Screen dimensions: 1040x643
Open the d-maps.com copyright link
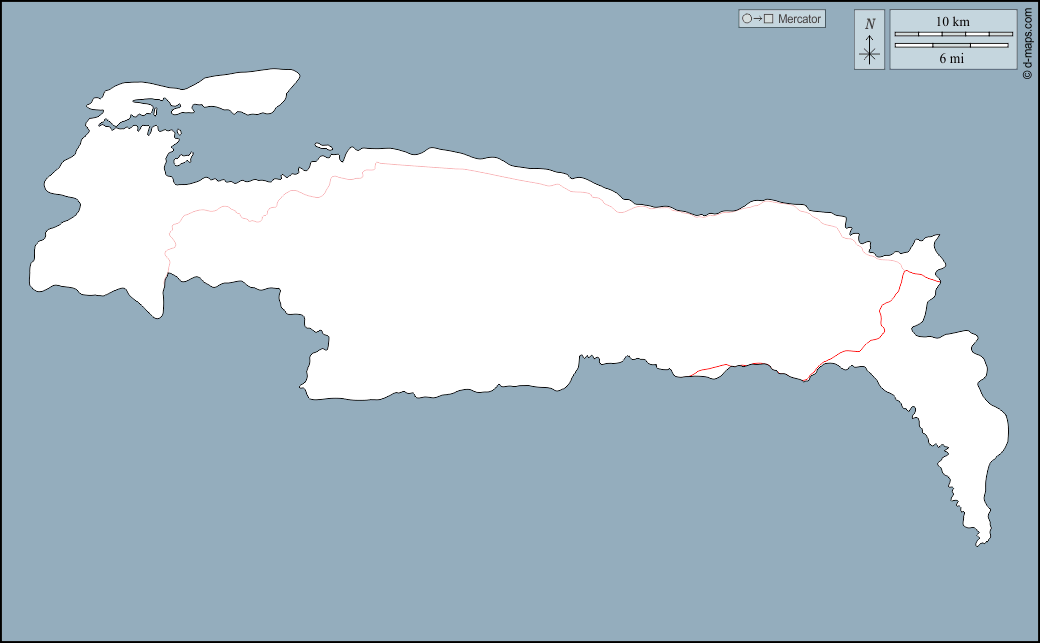(x=1027, y=40)
